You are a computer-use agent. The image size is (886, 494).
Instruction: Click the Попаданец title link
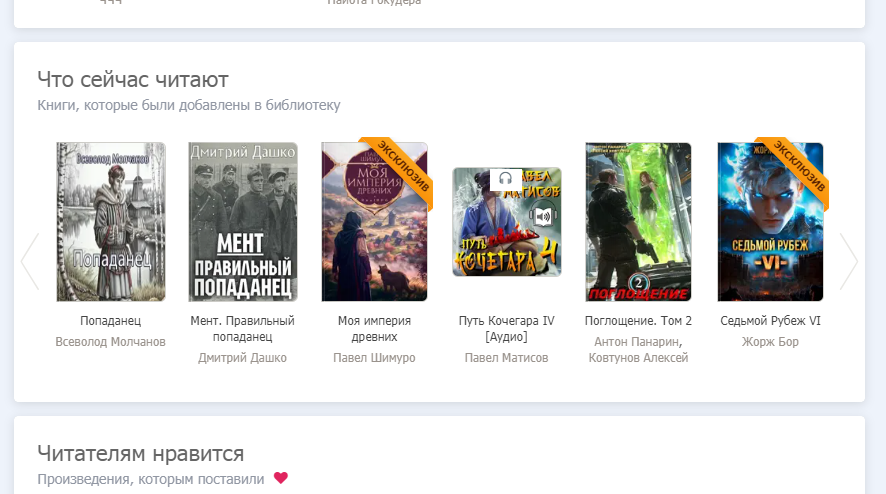(x=110, y=320)
